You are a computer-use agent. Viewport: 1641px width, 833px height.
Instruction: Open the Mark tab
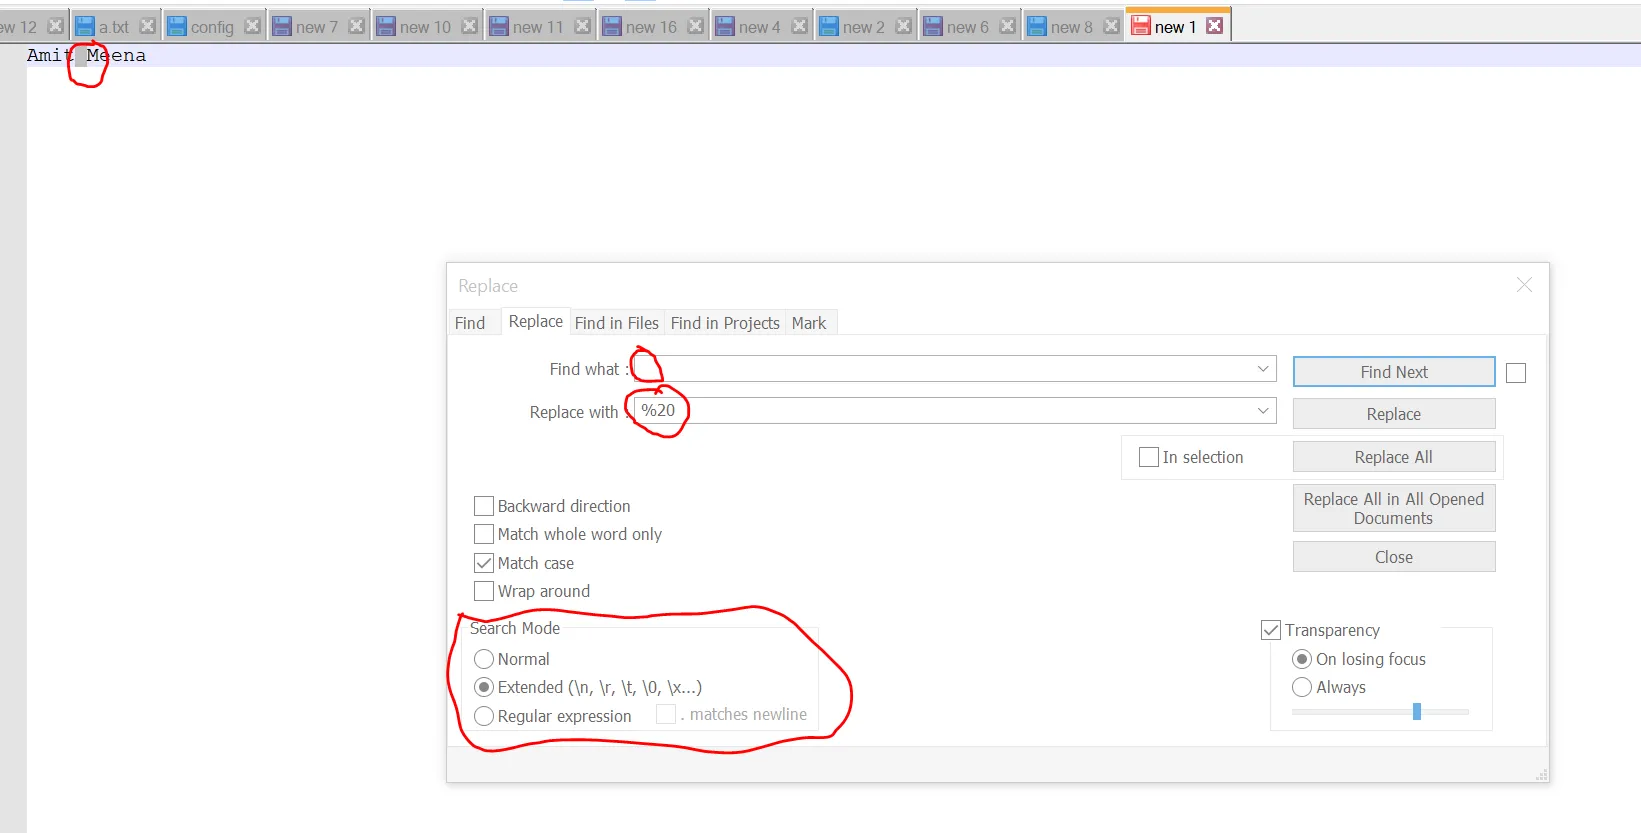click(x=809, y=323)
